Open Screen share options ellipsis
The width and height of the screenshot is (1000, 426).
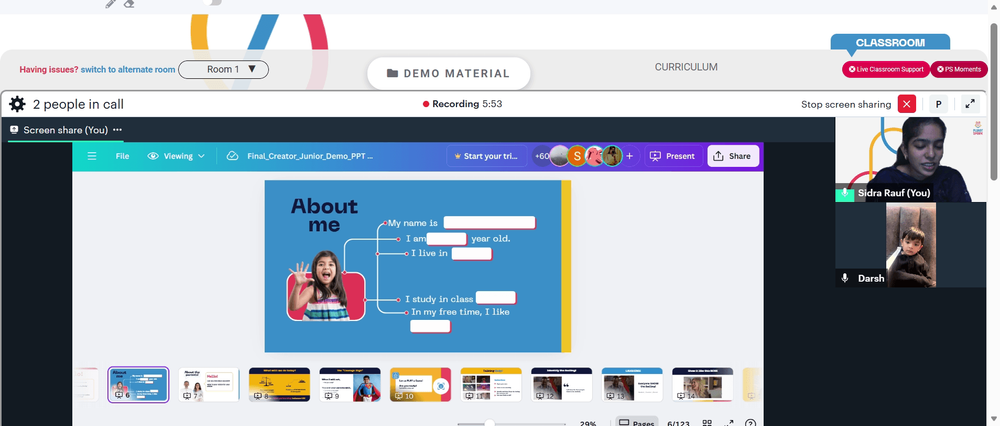(x=117, y=129)
